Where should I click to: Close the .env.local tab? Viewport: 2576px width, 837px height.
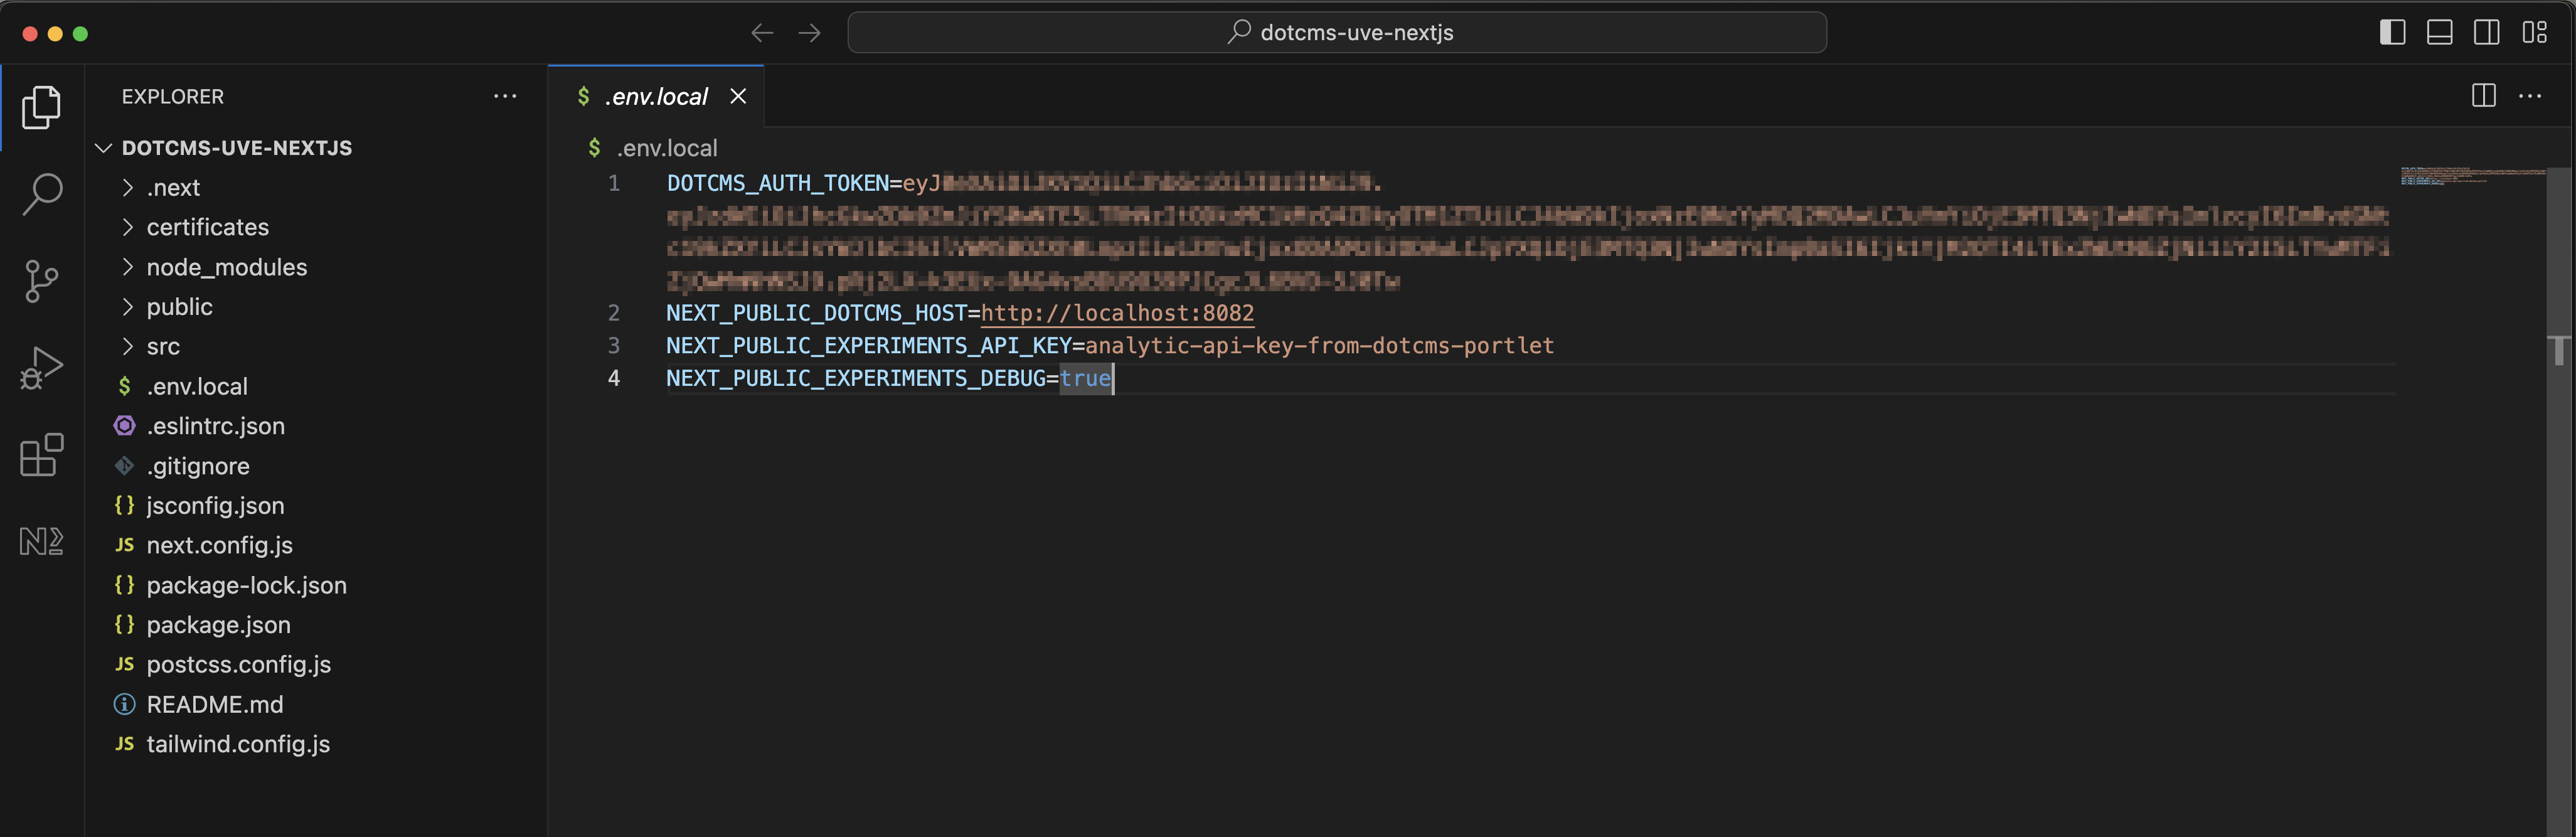point(738,96)
